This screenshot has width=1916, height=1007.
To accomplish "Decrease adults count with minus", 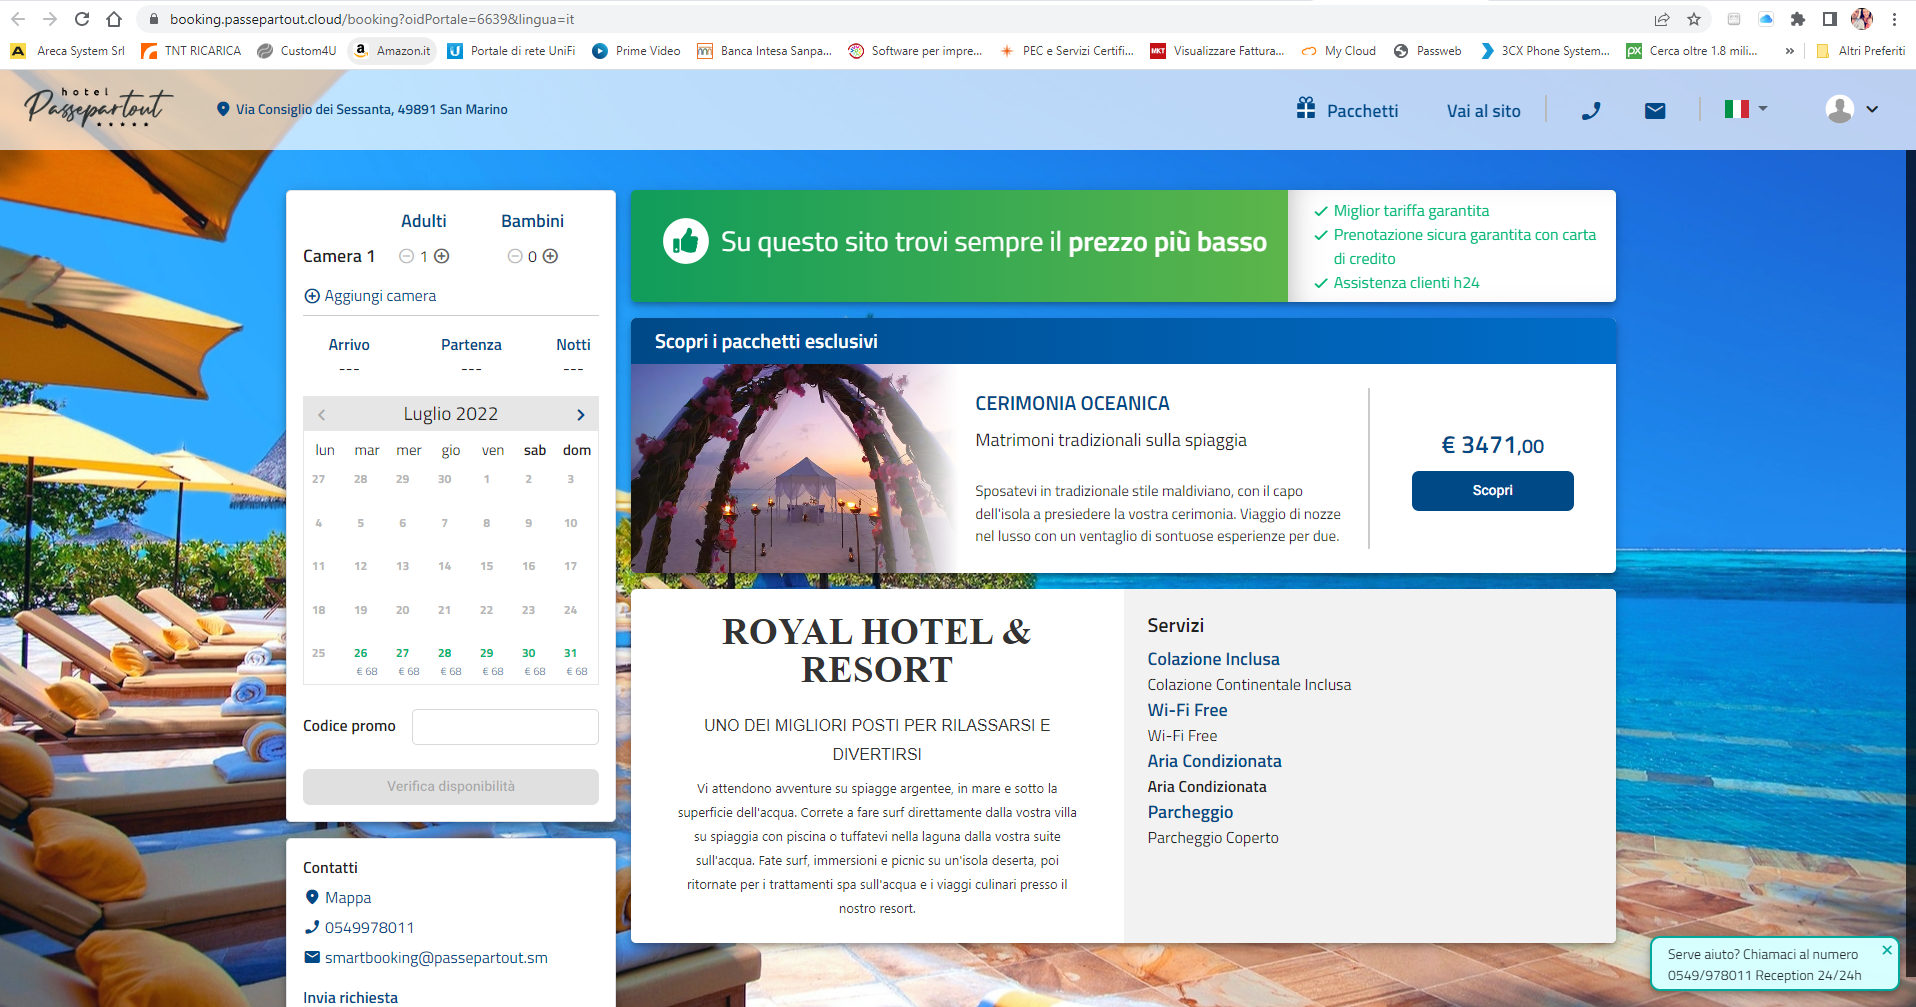I will 406,256.
